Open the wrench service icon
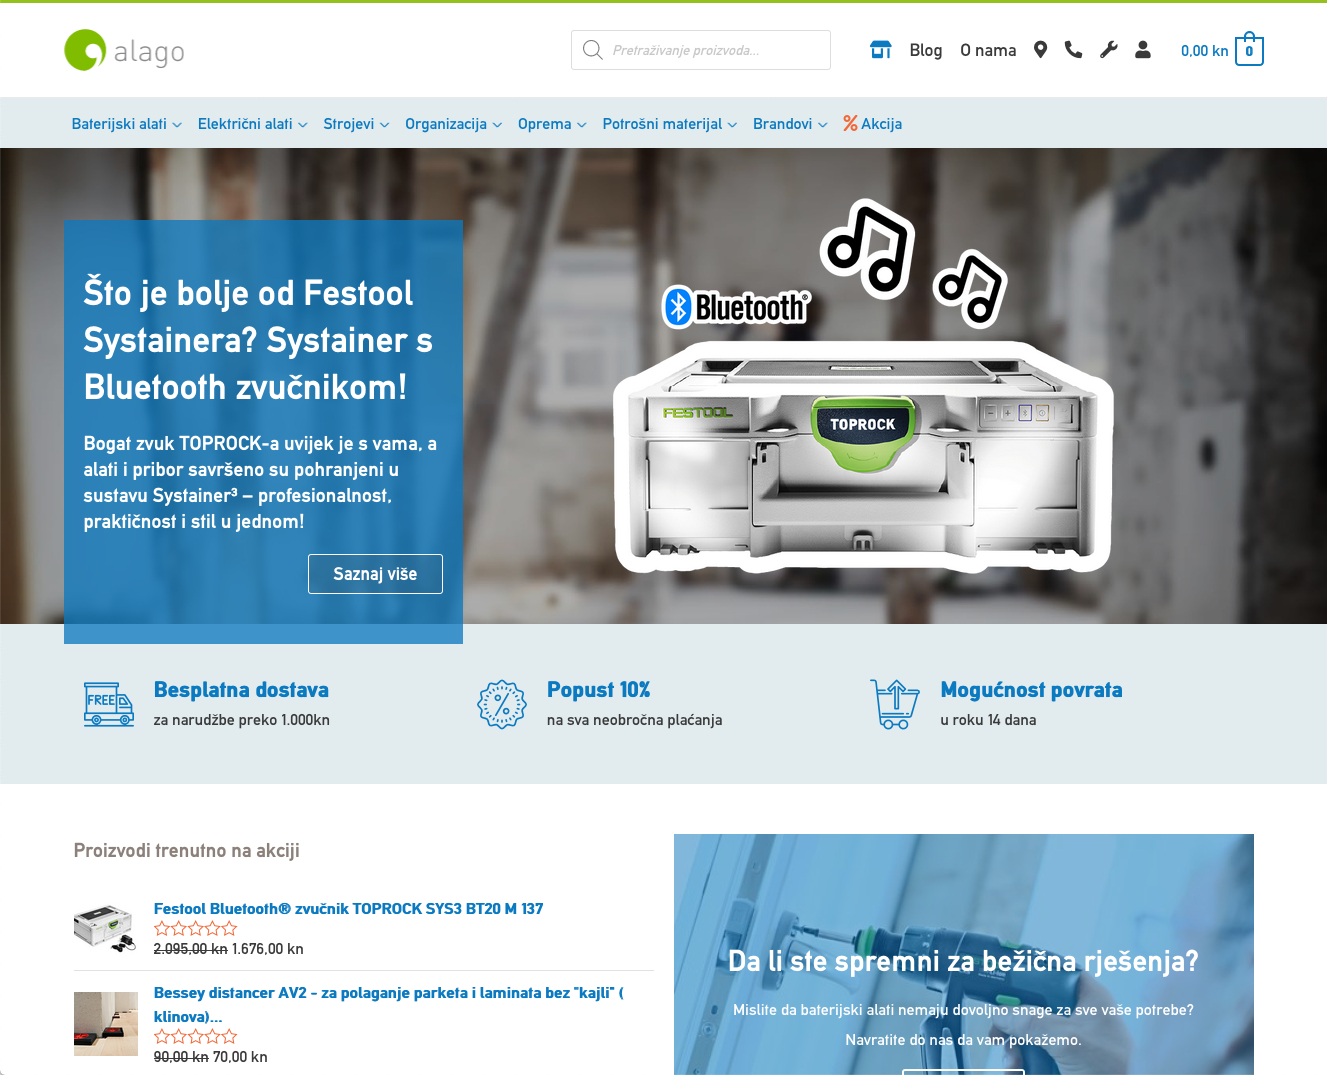Screen dimensions: 1327x1075 1108,50
